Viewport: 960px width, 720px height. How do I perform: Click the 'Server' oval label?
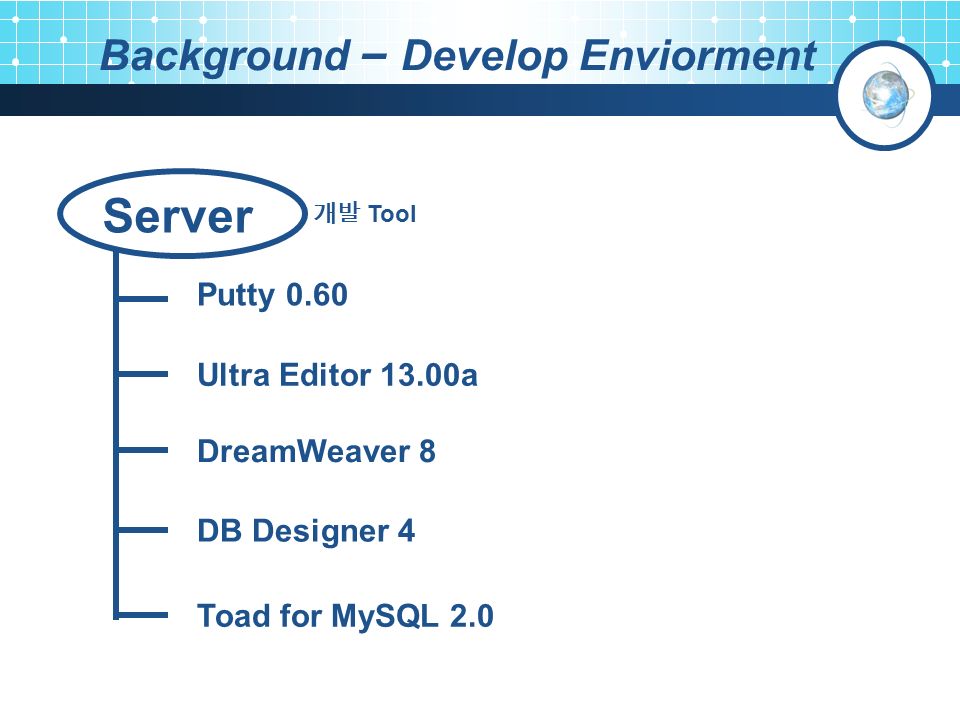point(182,214)
